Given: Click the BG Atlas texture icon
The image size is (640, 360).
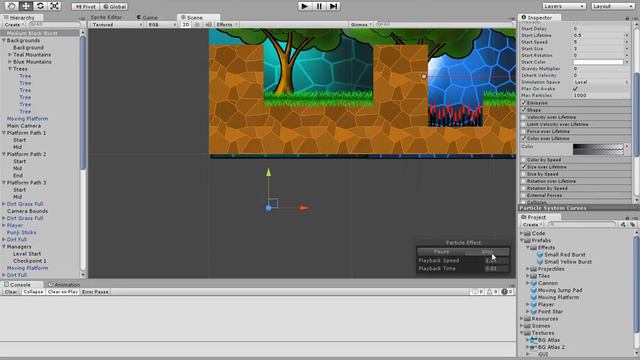Looking at the screenshot, I should point(533,340).
